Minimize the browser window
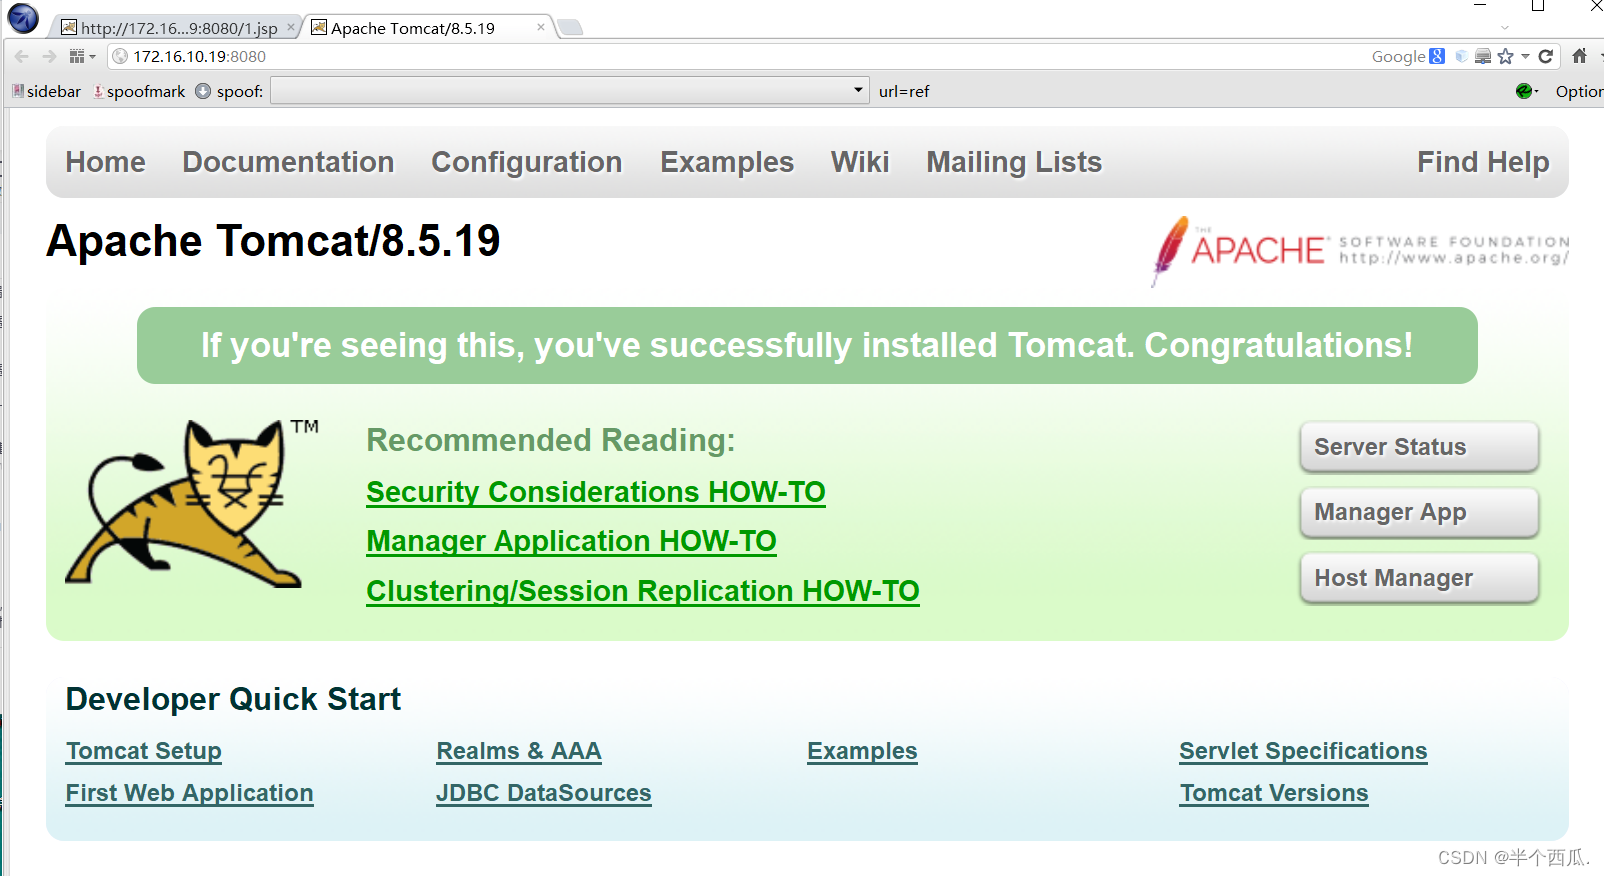Viewport: 1604px width, 876px height. click(1480, 6)
